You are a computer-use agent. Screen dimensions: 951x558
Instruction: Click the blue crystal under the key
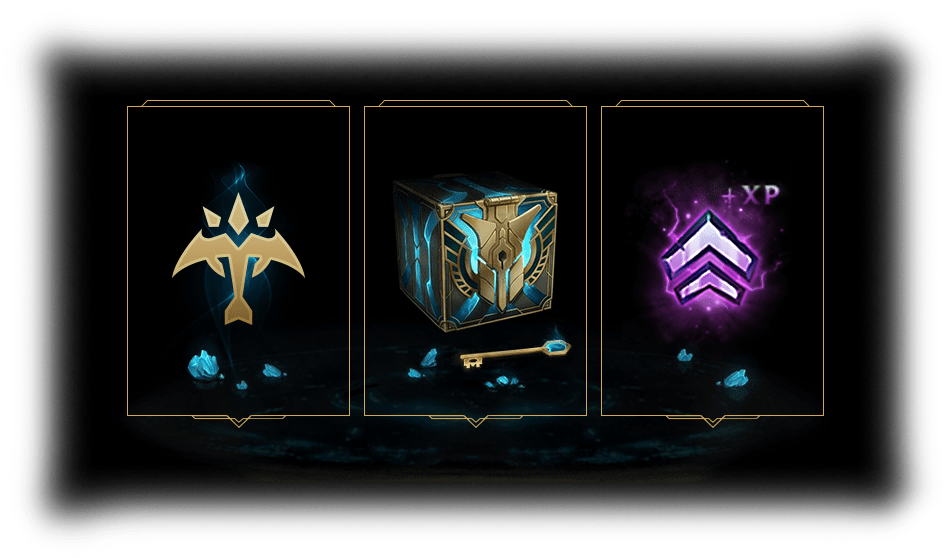(x=505, y=382)
